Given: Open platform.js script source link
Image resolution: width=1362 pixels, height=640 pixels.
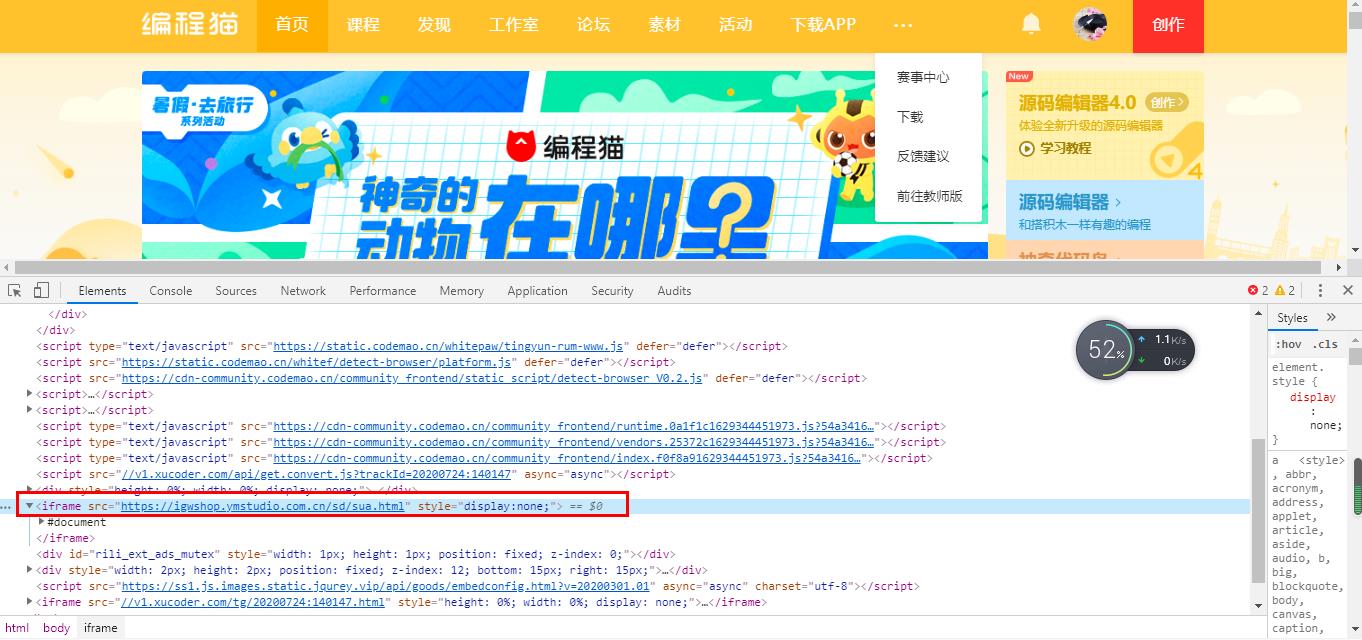Looking at the screenshot, I should tap(317, 362).
